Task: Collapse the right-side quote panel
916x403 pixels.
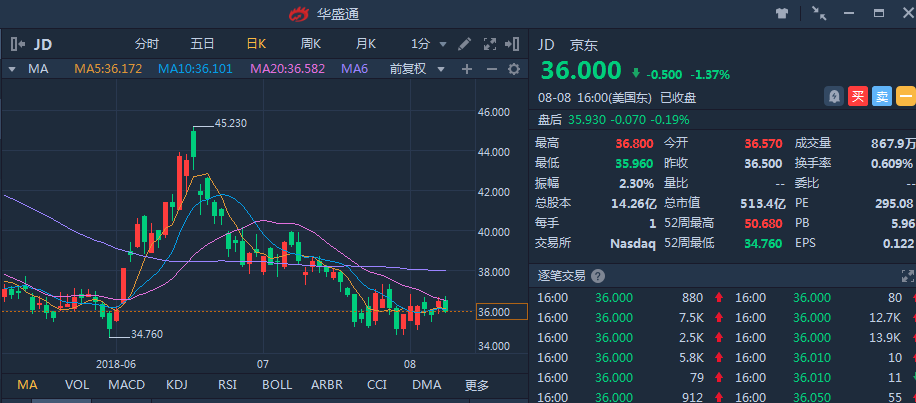Action: [512, 44]
